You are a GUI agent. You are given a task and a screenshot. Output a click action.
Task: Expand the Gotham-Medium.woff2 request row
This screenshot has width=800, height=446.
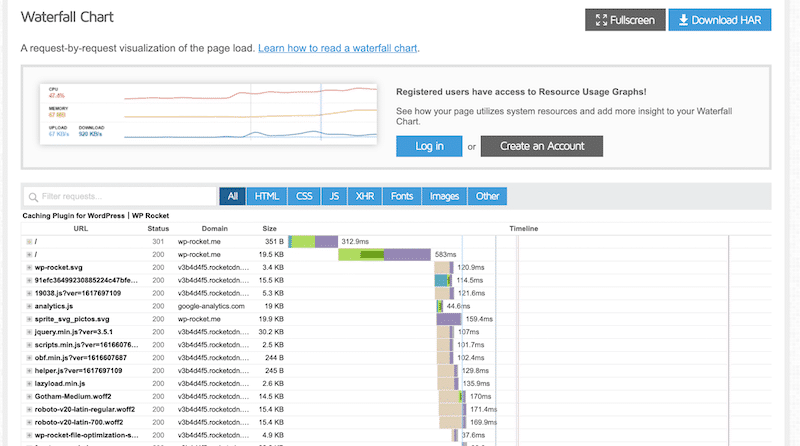click(29, 397)
